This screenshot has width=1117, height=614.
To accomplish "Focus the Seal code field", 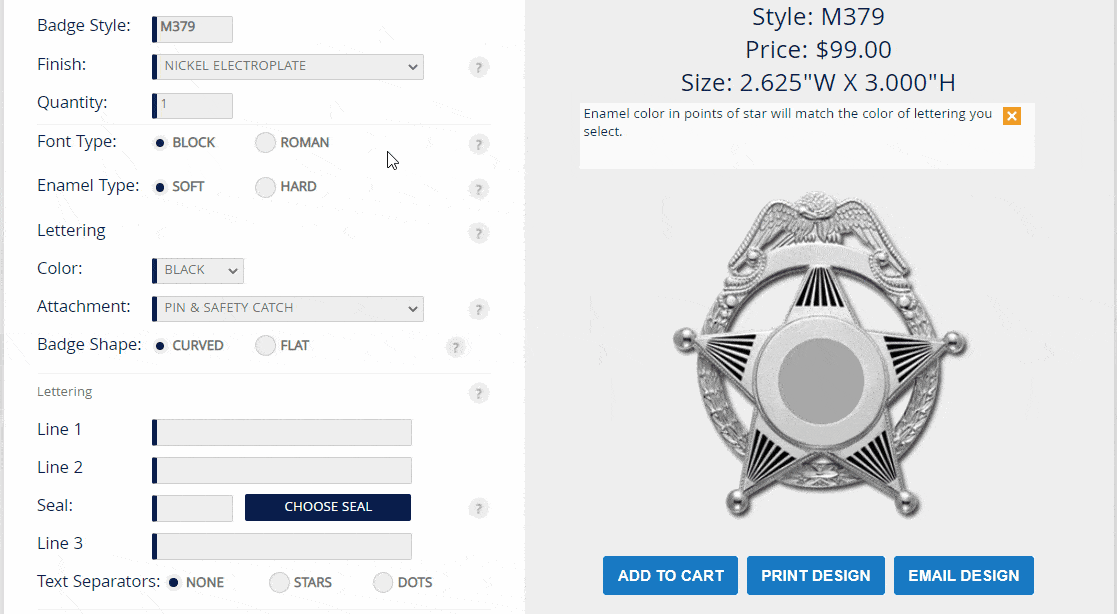I will (x=192, y=508).
